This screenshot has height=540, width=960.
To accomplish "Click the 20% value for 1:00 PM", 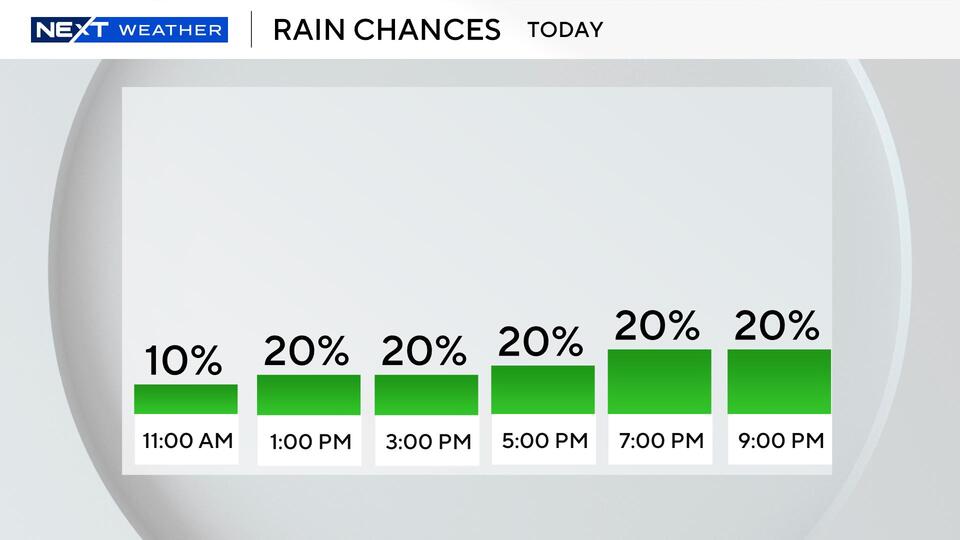I will point(306,350).
